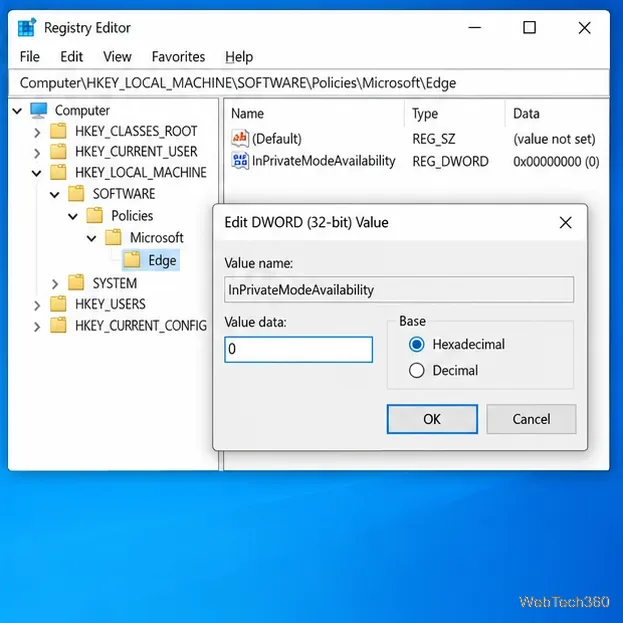Open the Edit menu
Viewport: 623px width, 623px height.
click(72, 57)
